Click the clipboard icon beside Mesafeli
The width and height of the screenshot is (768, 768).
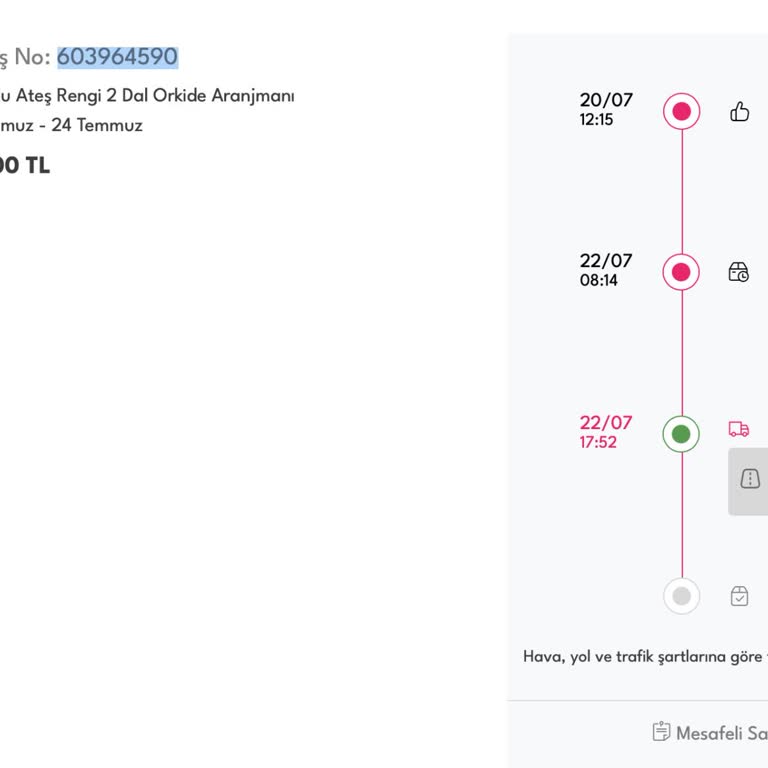(x=661, y=732)
